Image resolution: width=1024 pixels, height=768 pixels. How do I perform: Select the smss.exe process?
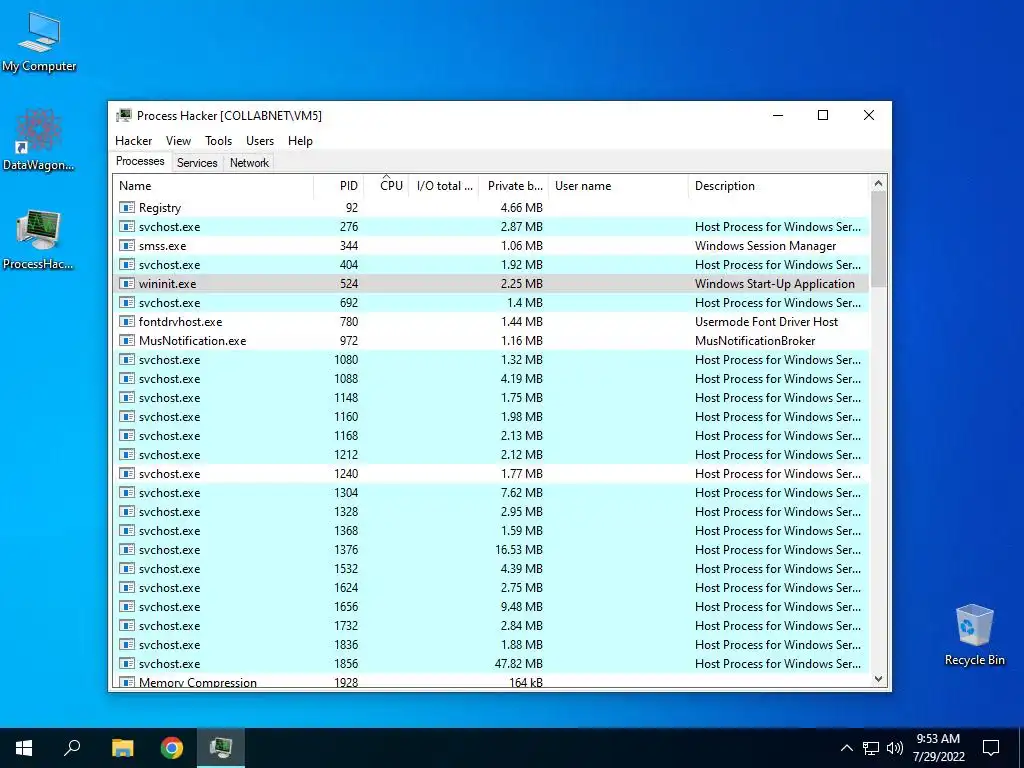[491, 246]
